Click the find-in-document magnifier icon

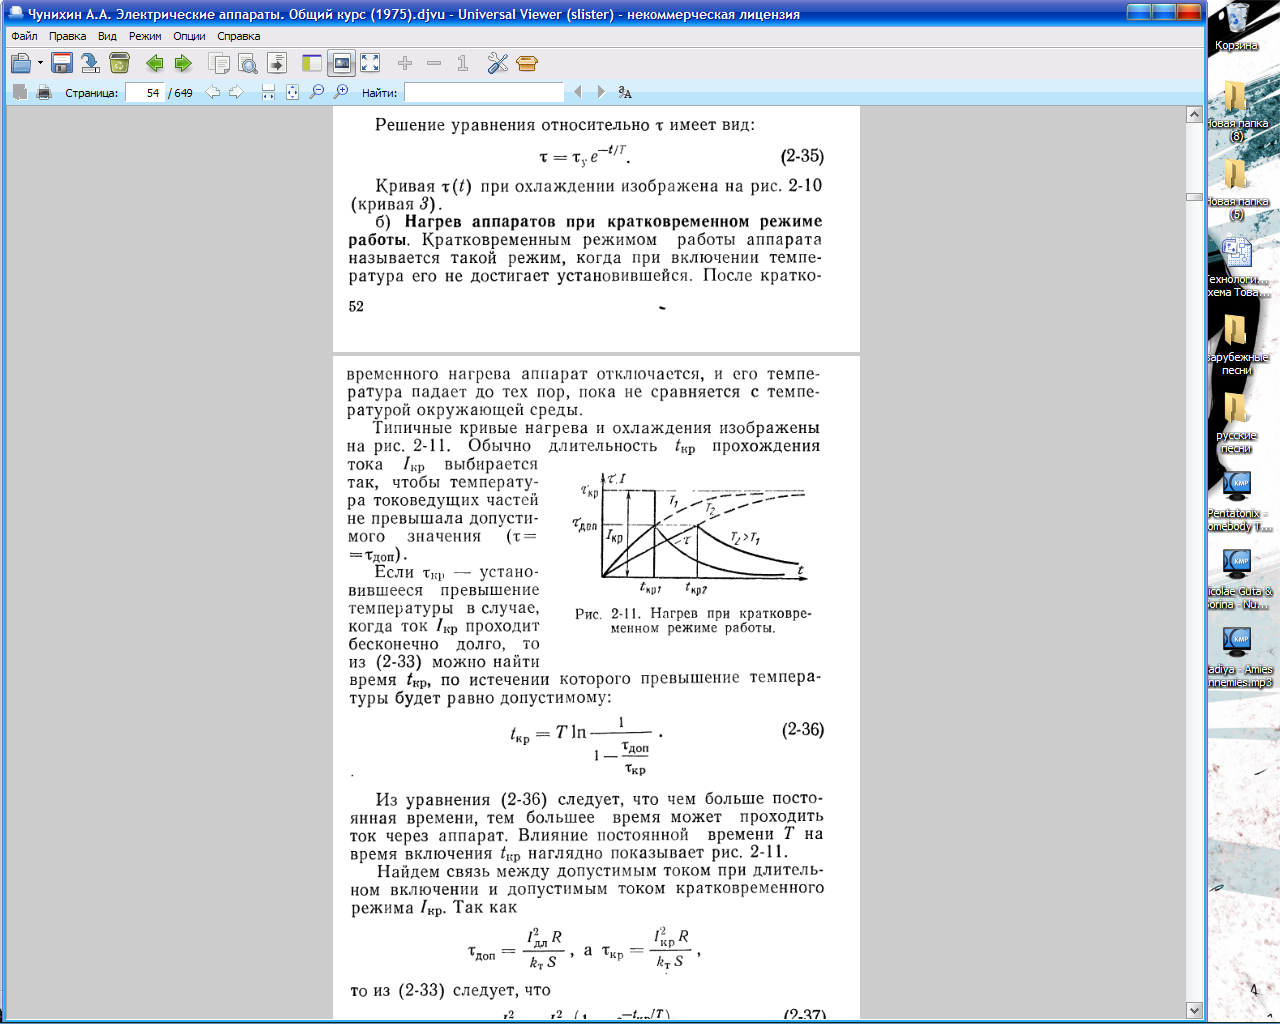[x=247, y=63]
